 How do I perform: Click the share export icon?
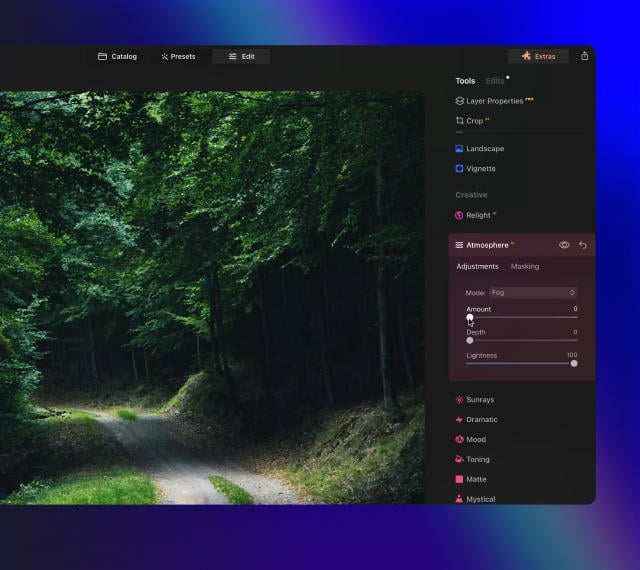[x=584, y=56]
